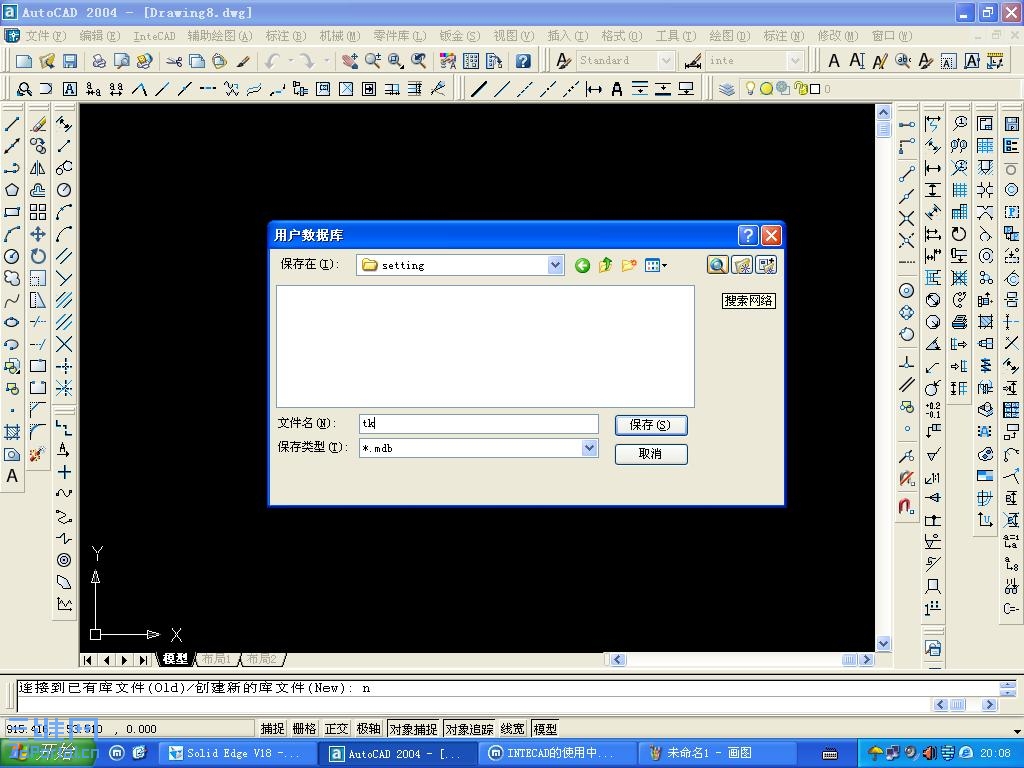Select the Rectangle tool on the left toolbar
Image resolution: width=1024 pixels, height=768 pixels.
coord(12,212)
